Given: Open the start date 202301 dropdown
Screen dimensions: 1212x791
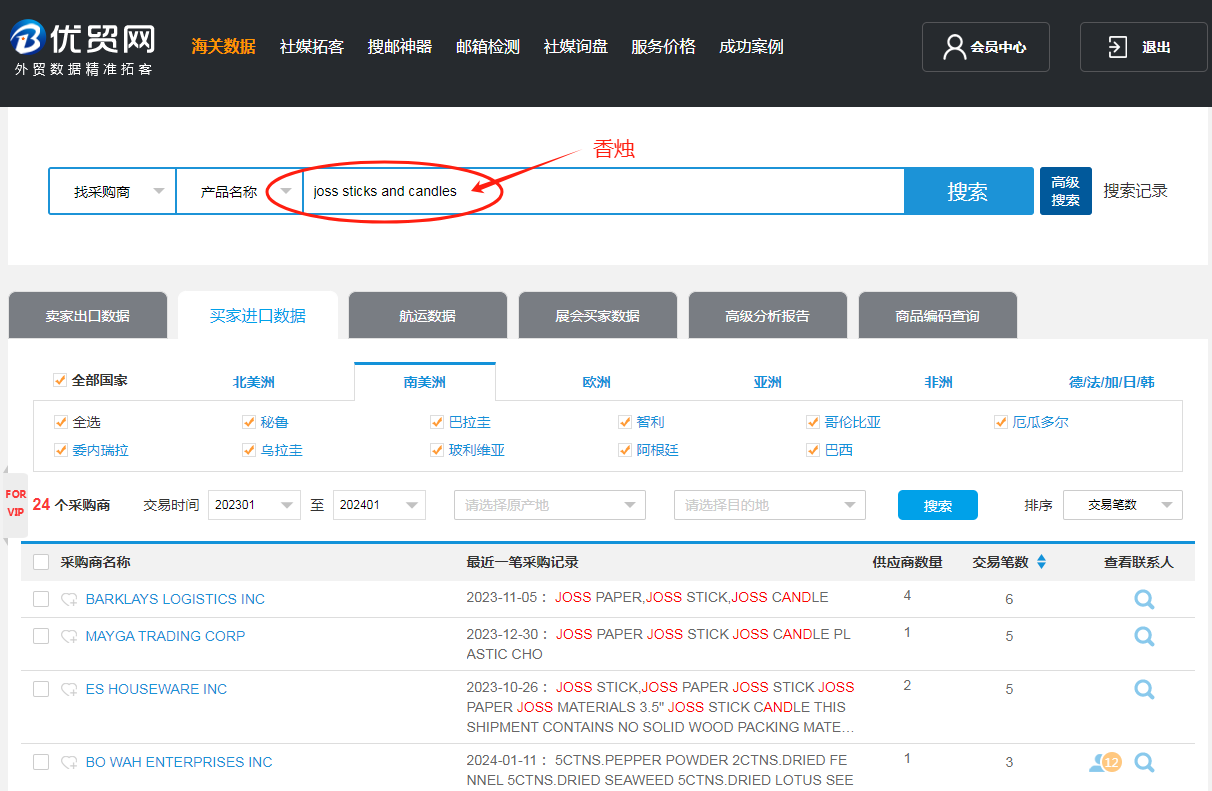Looking at the screenshot, I should click(254, 505).
